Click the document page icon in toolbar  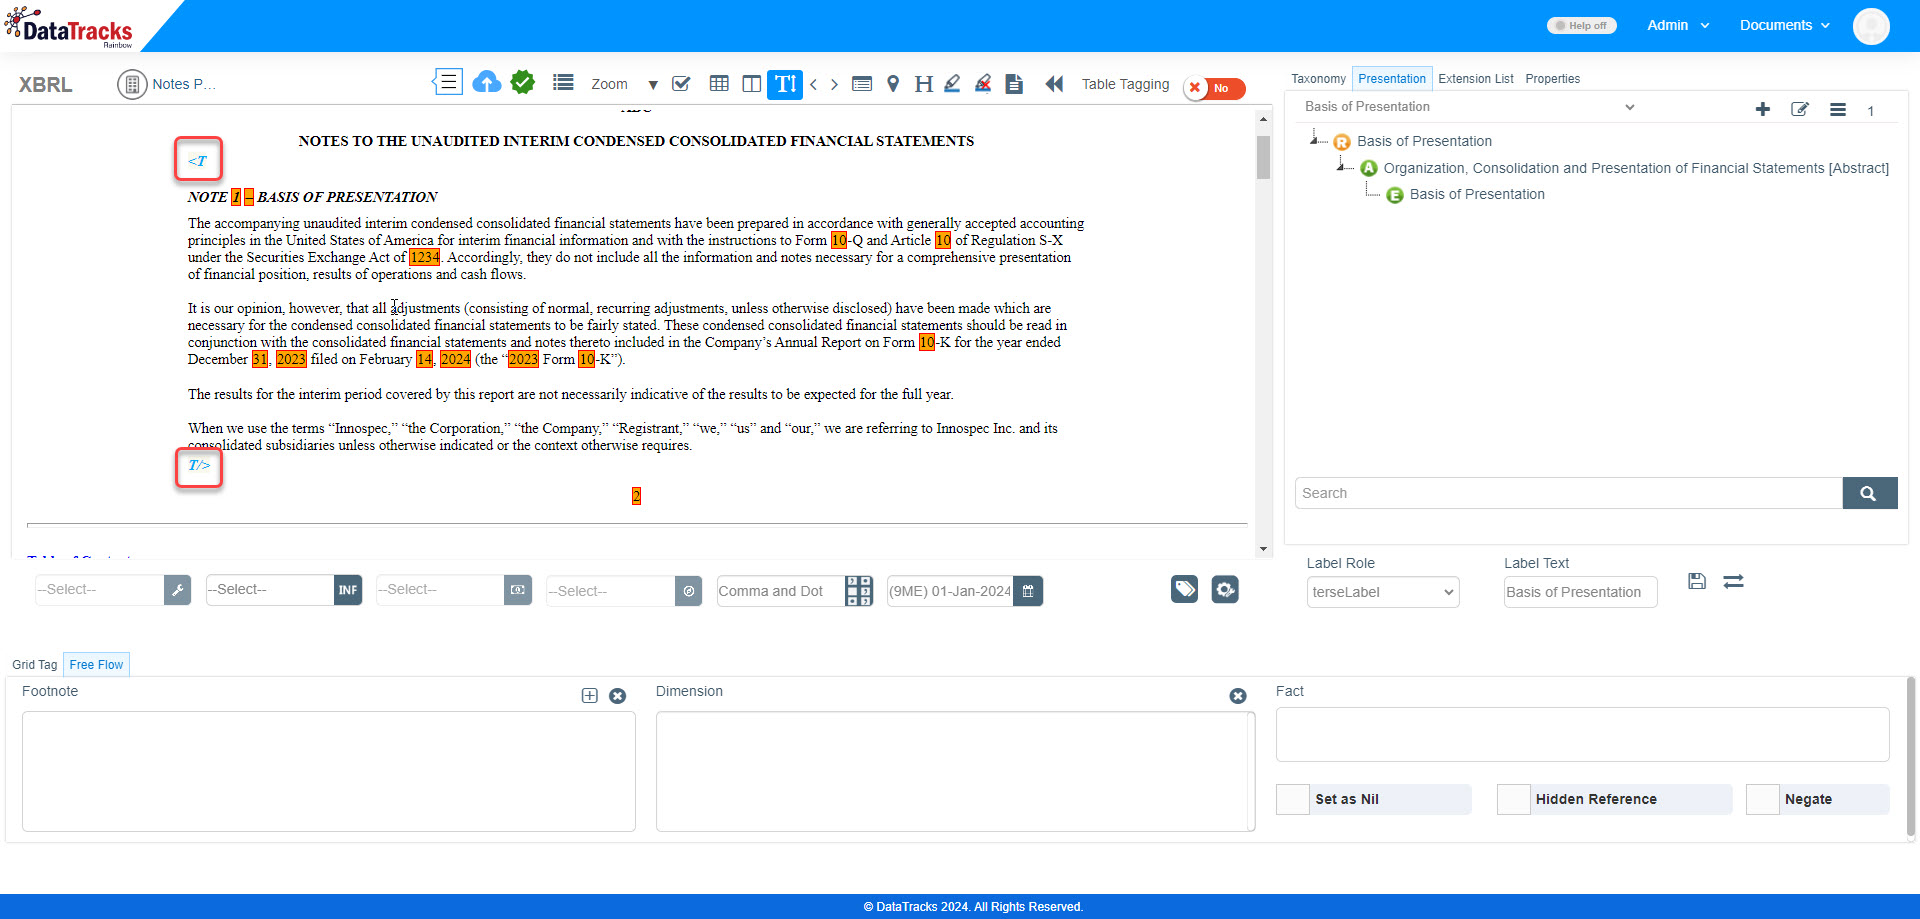tap(1014, 84)
